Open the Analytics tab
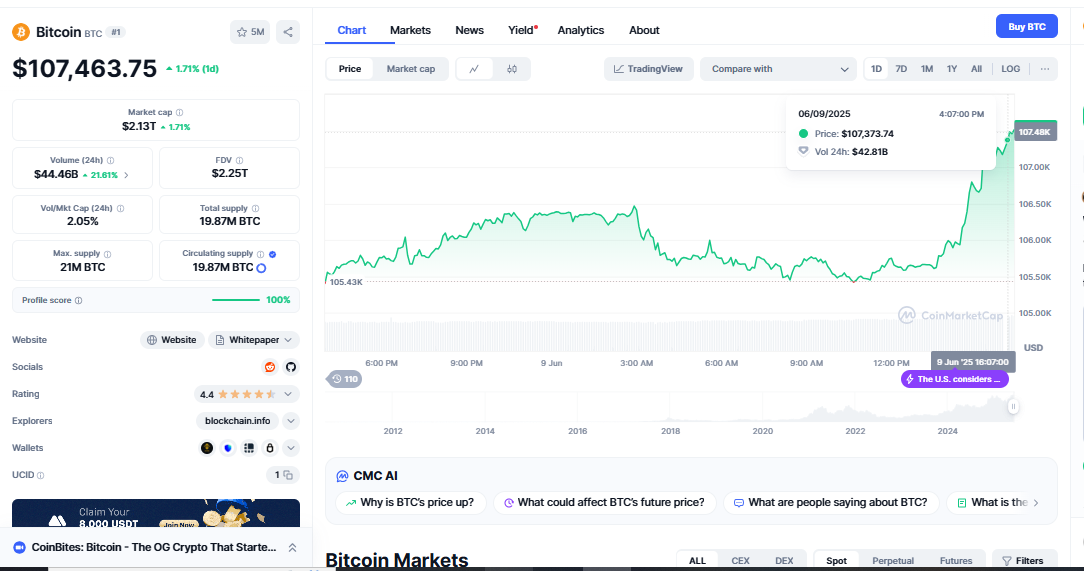Image resolution: width=1084 pixels, height=571 pixels. coord(581,30)
